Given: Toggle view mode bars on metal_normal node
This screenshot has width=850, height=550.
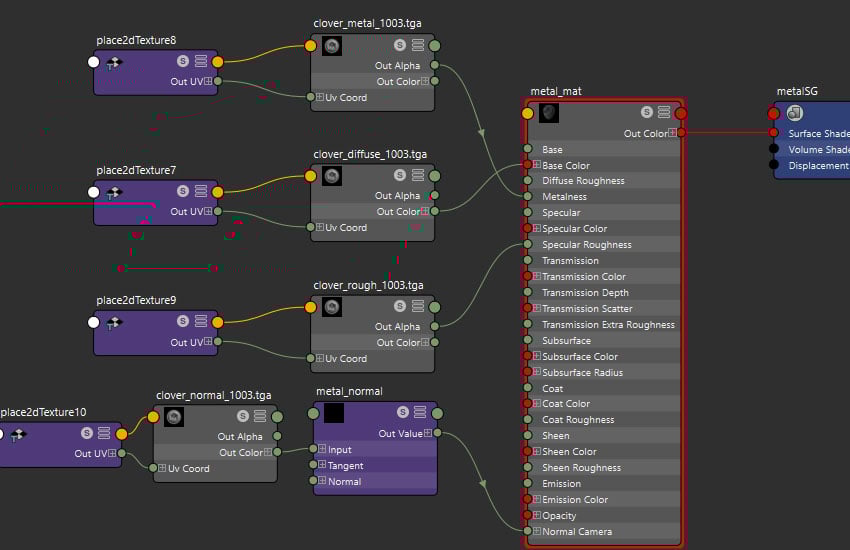Looking at the screenshot, I should (420, 412).
